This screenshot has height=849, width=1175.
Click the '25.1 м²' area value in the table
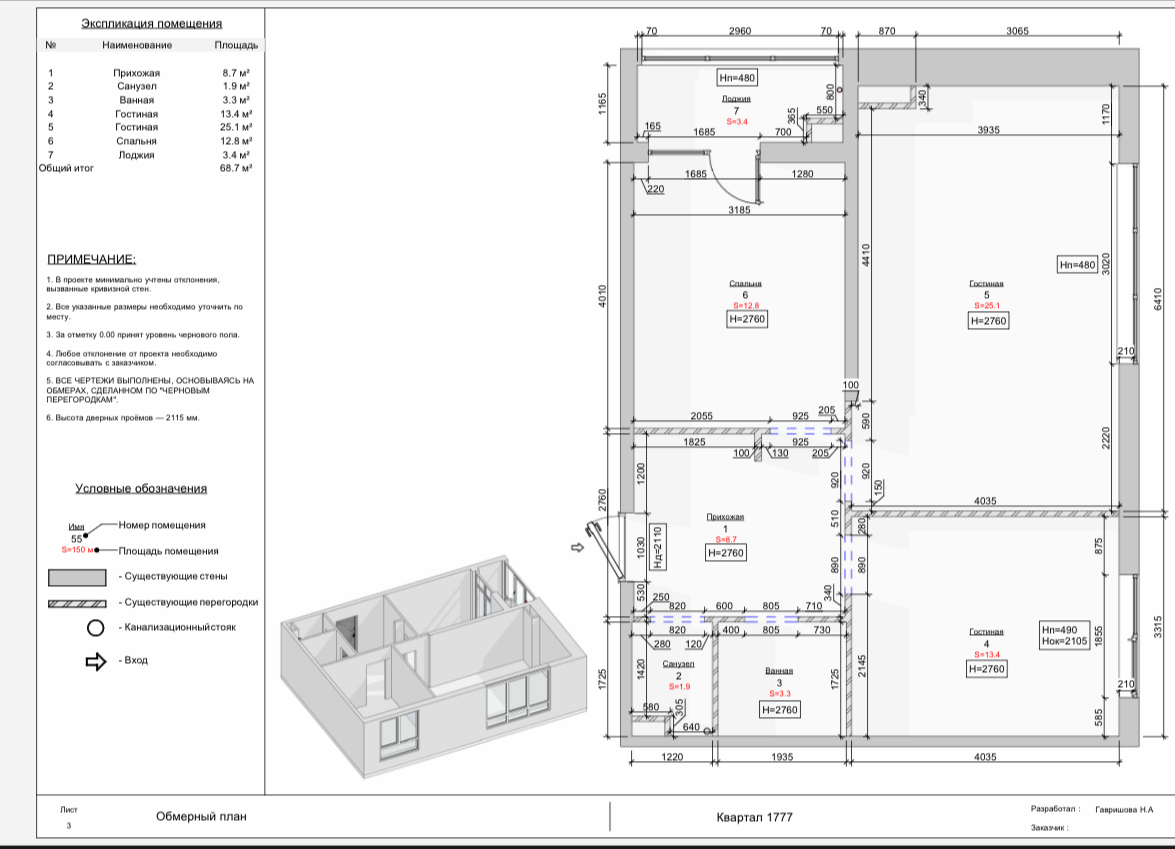tap(236, 127)
